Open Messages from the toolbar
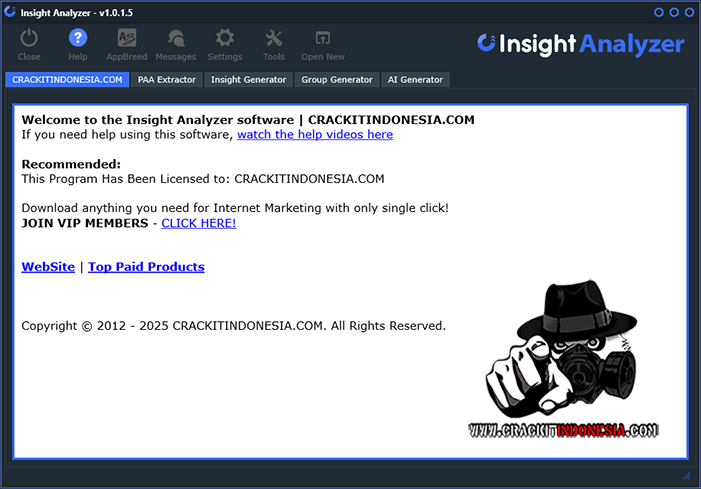 [x=176, y=39]
